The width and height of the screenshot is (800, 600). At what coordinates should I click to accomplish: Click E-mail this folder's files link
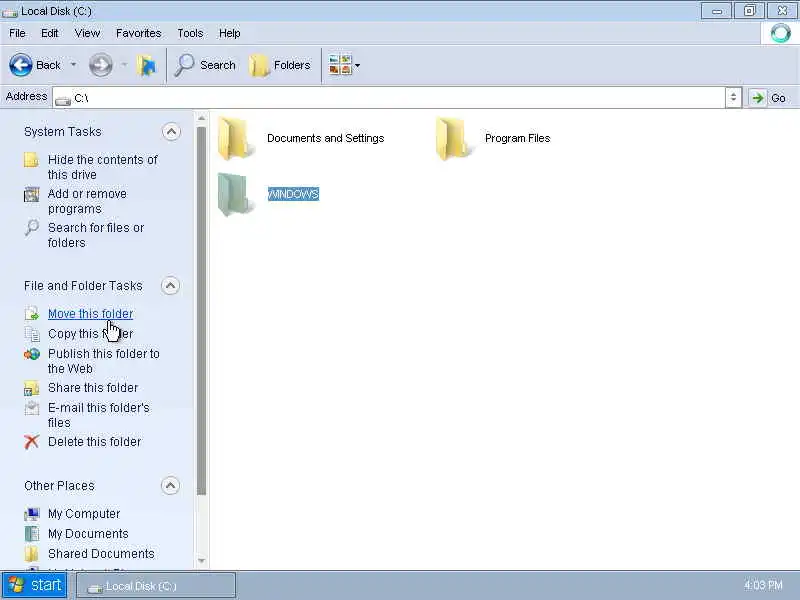coord(98,415)
